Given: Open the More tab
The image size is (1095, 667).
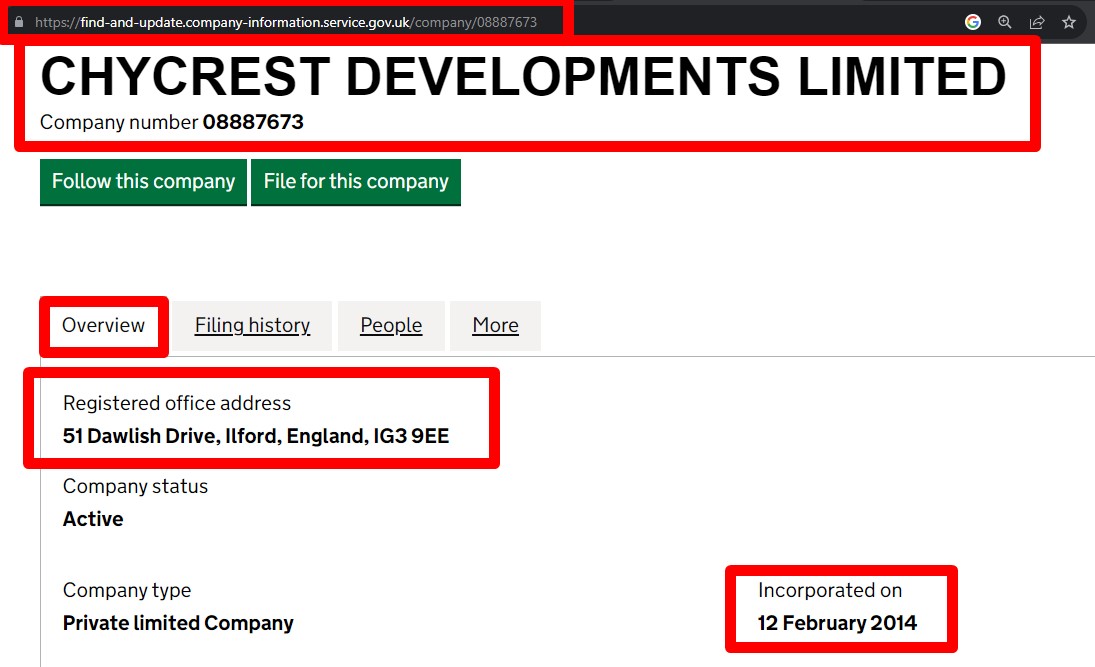Looking at the screenshot, I should click(495, 325).
